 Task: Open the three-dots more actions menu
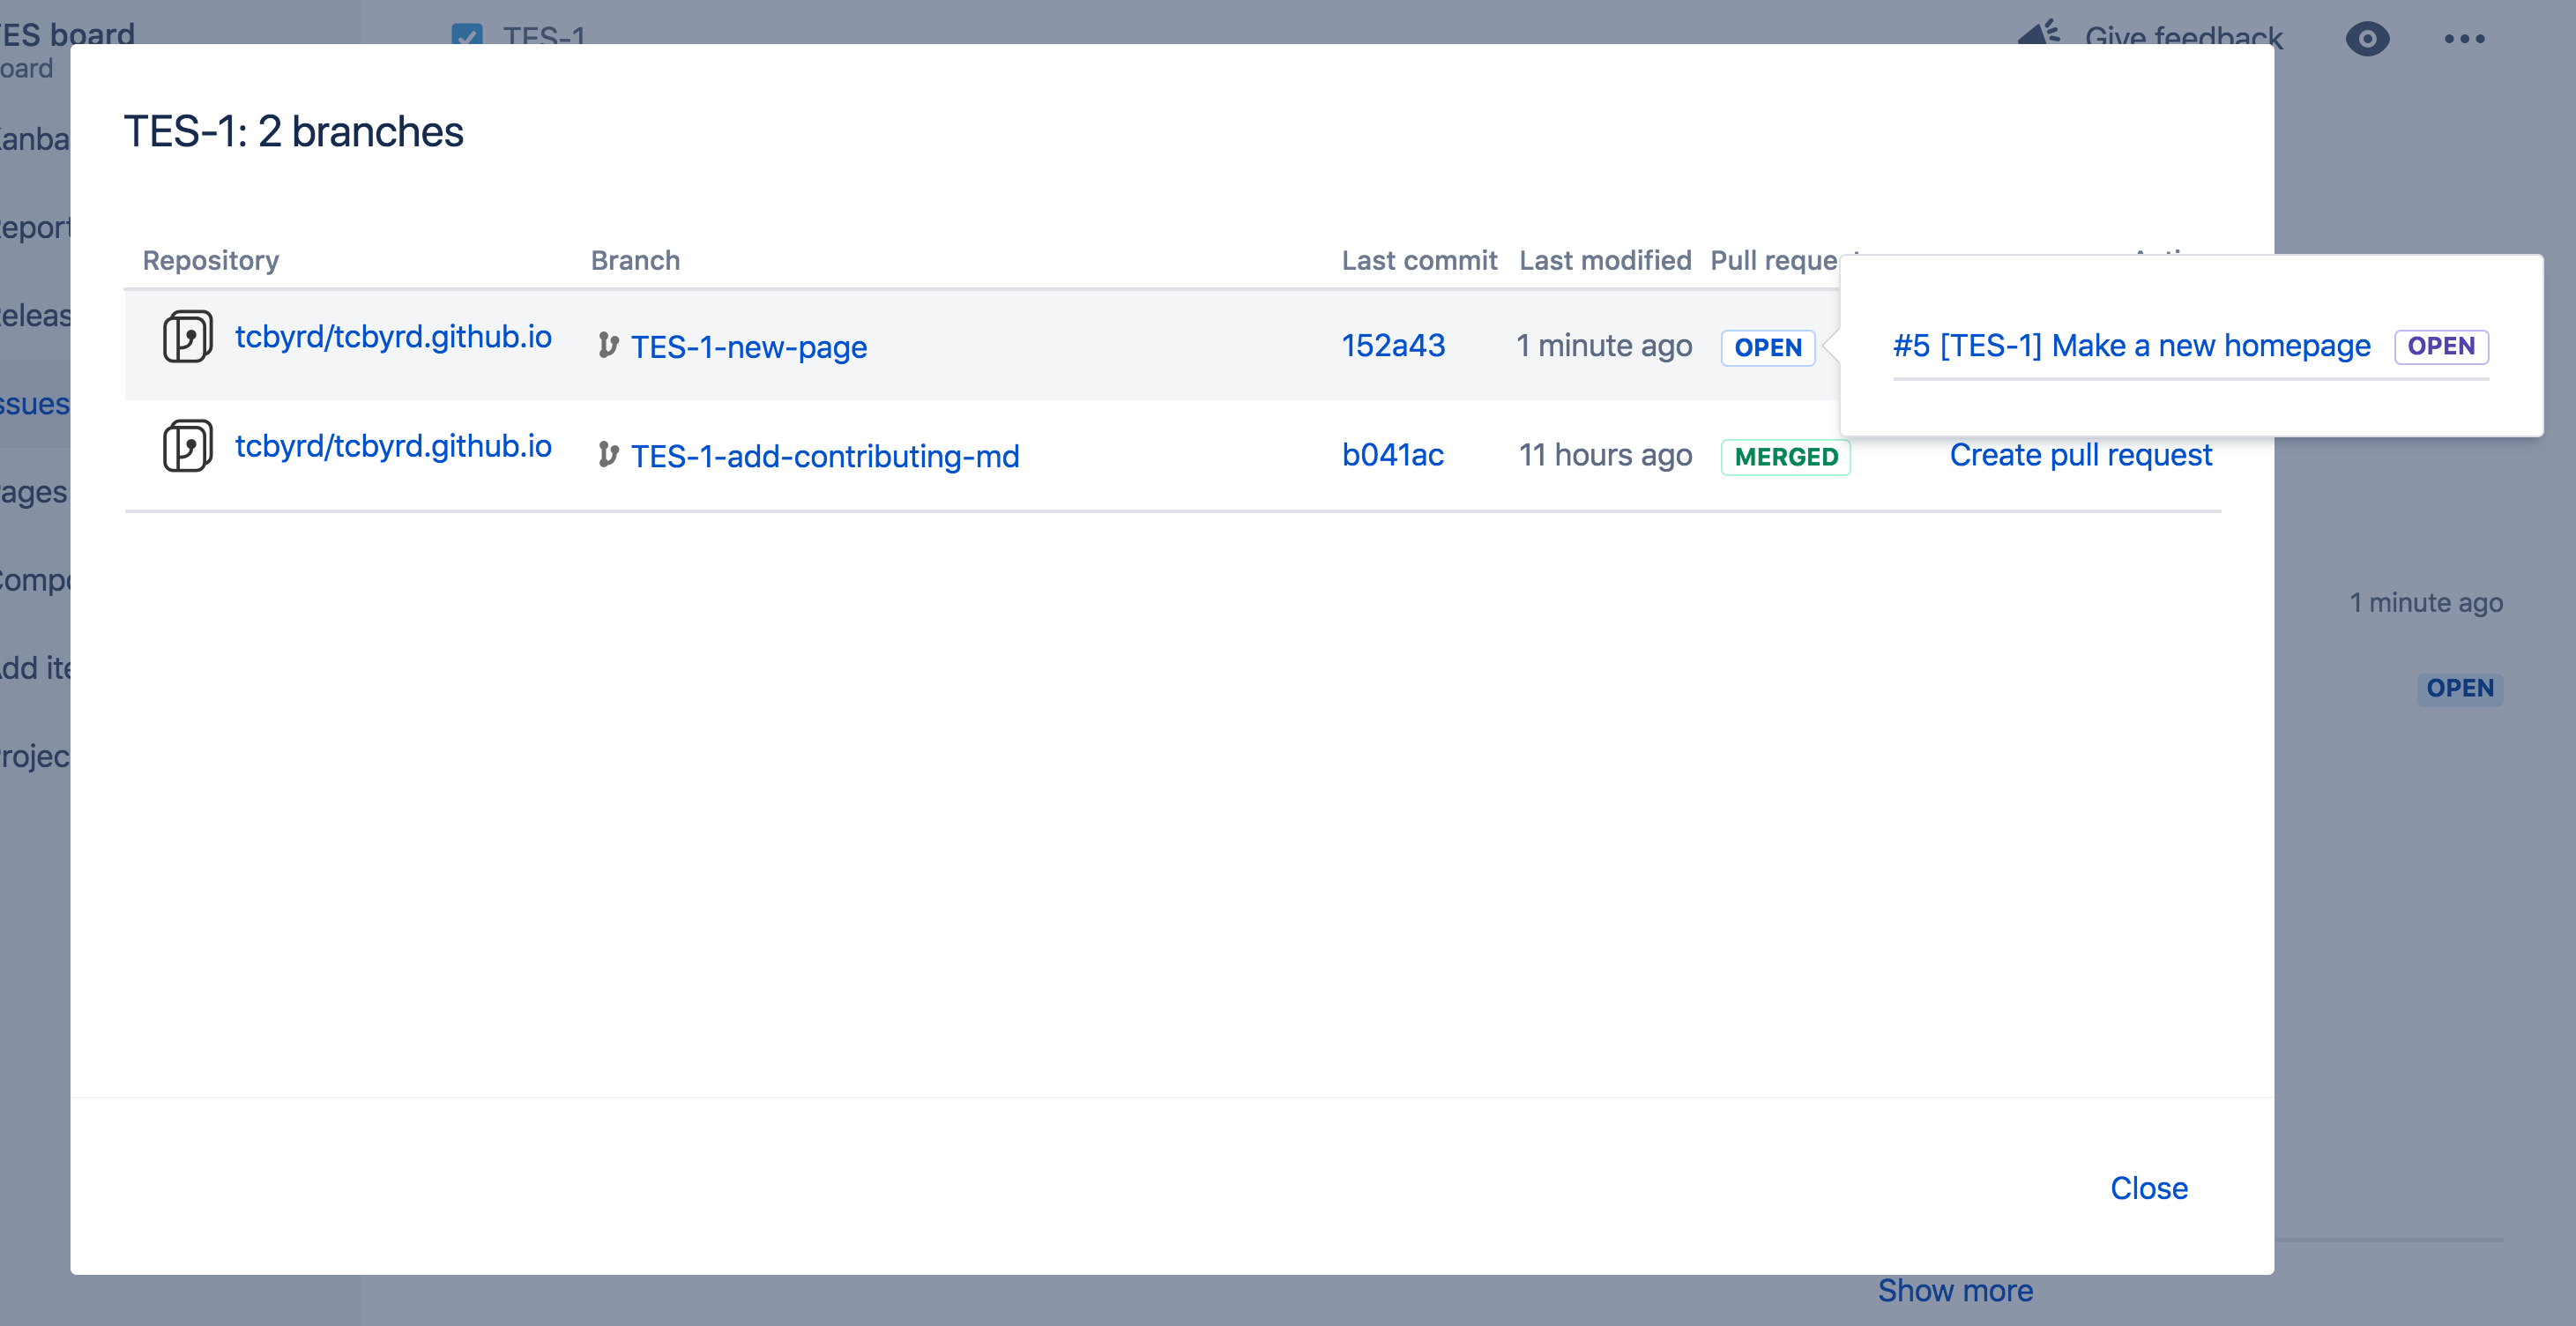2464,39
